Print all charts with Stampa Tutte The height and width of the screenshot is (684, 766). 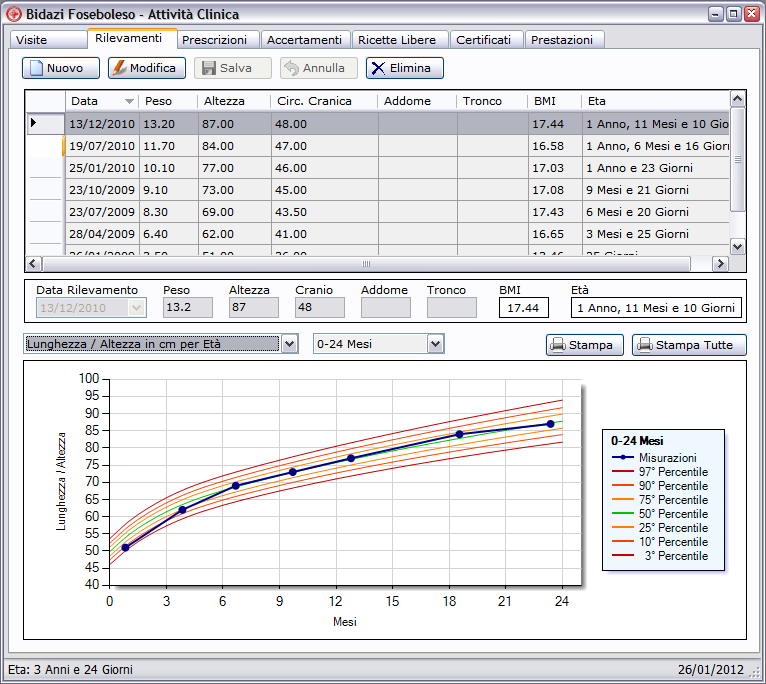pyautogui.click(x=688, y=345)
